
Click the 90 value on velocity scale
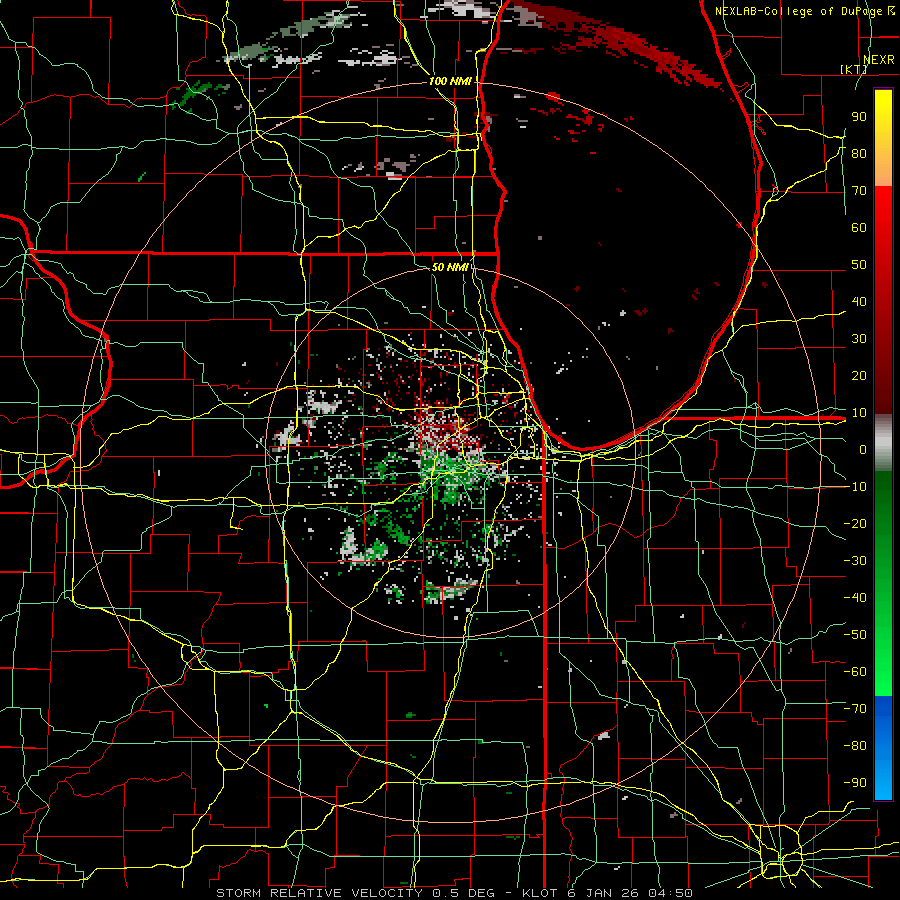859,117
